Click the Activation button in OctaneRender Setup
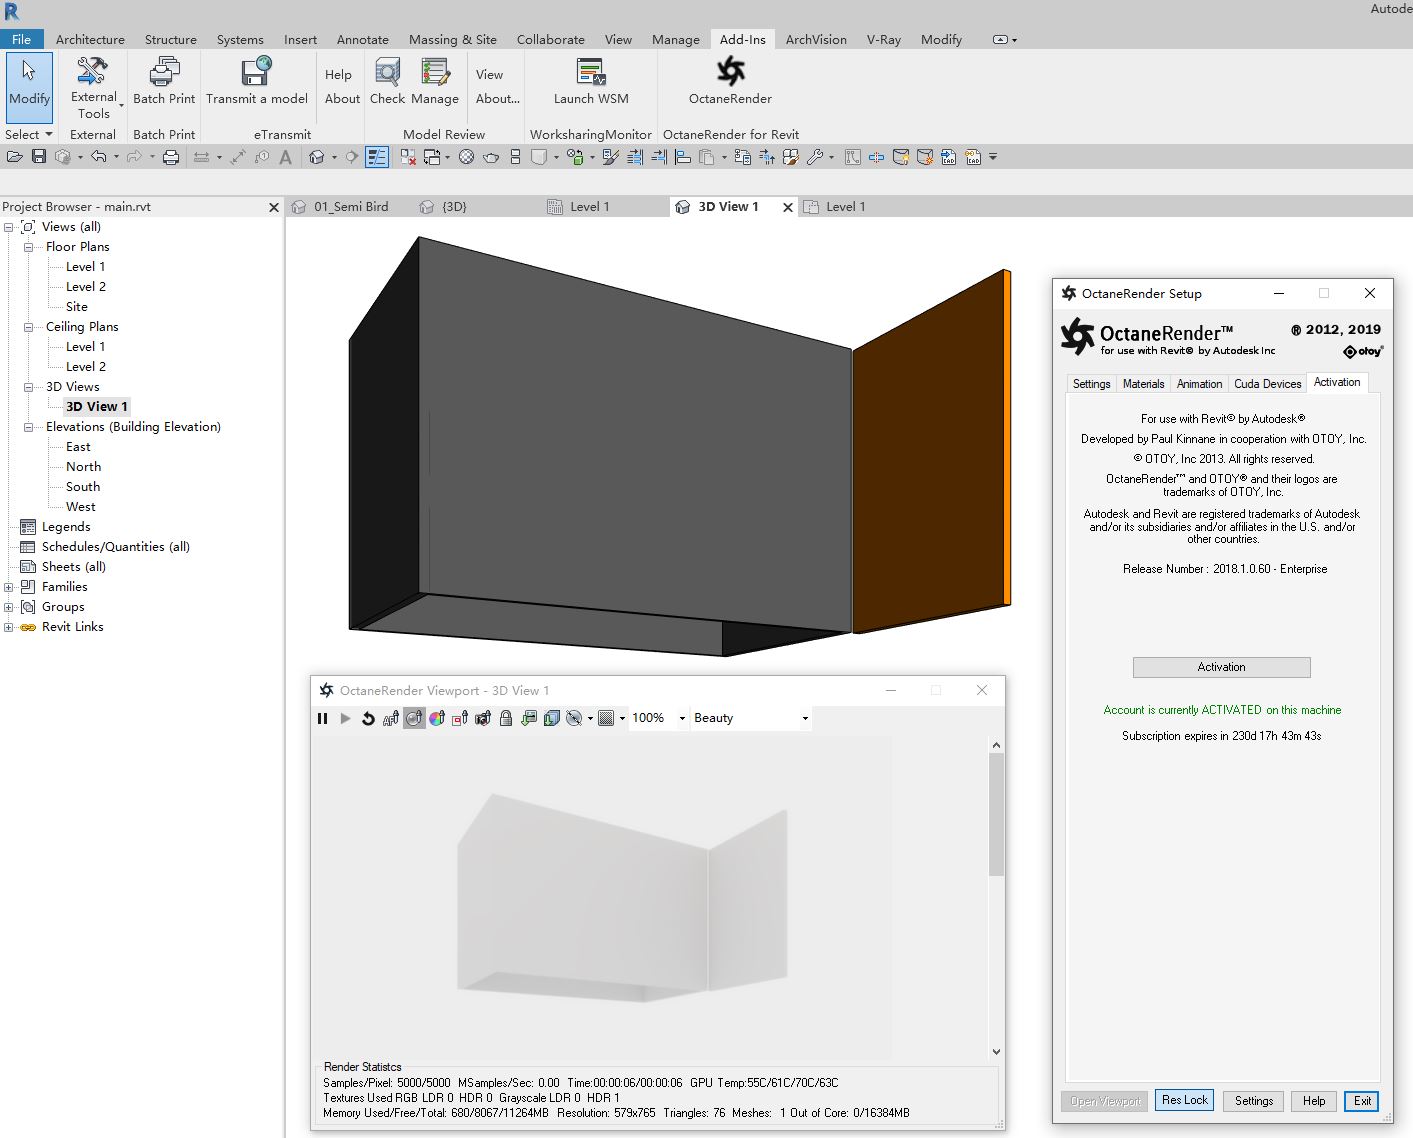 1221,667
